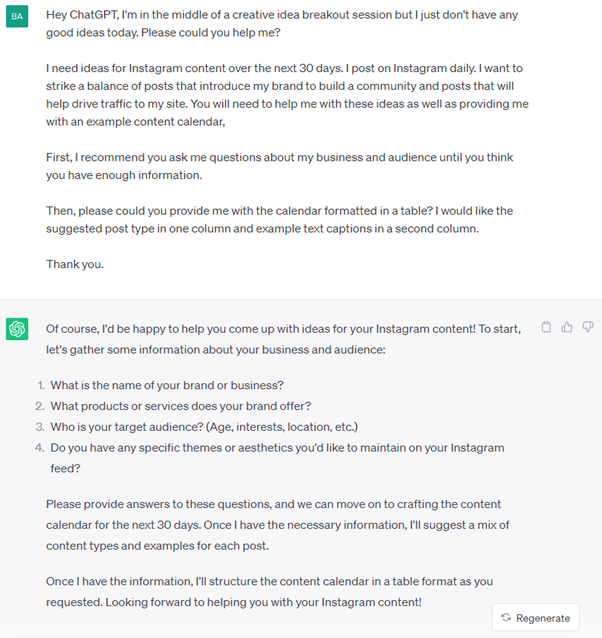This screenshot has width=602, height=638.
Task: Click the 'Once I have the information' paragraph
Action: click(x=269, y=592)
